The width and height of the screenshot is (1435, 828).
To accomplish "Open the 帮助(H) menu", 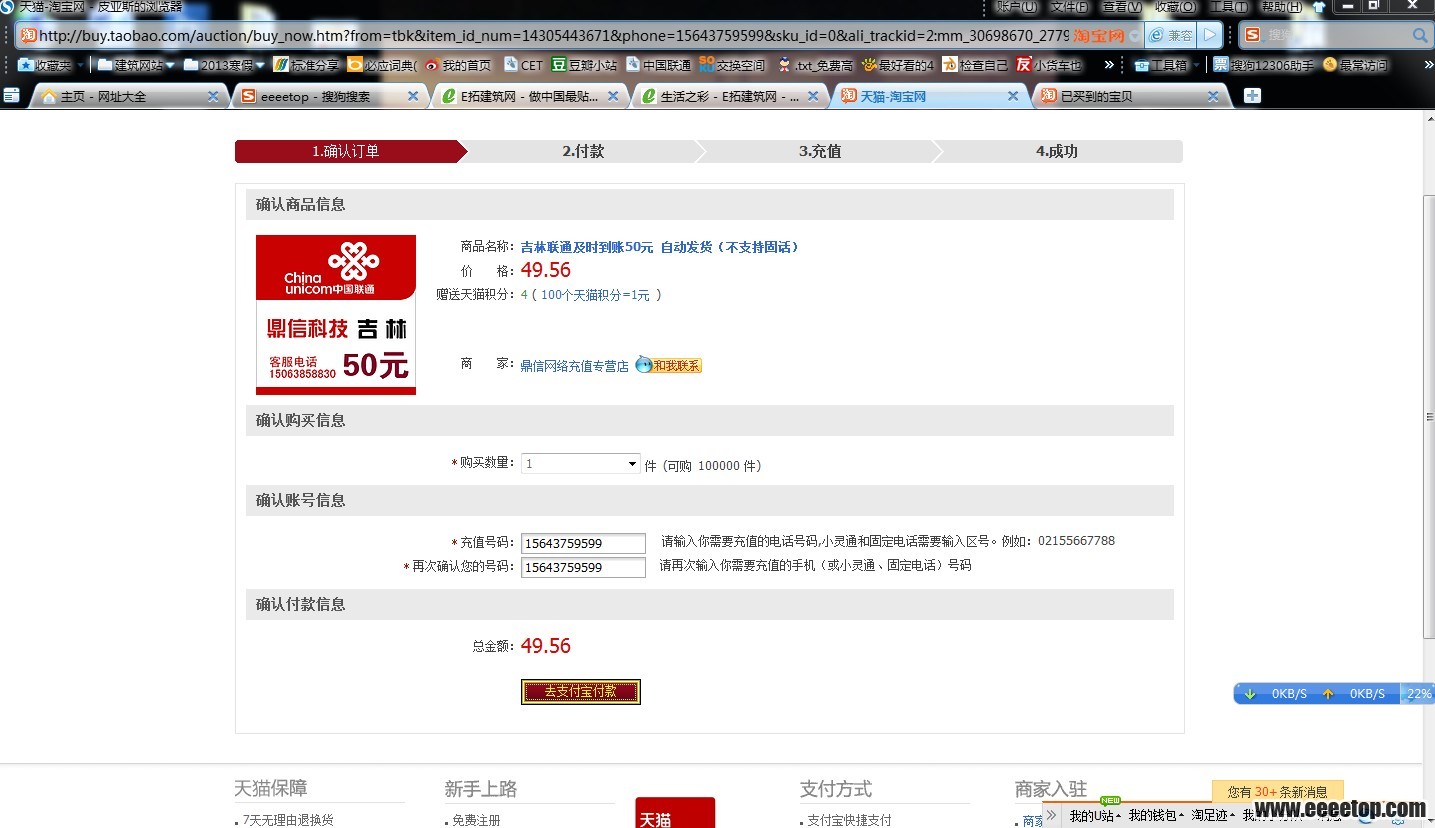I will point(1281,6).
